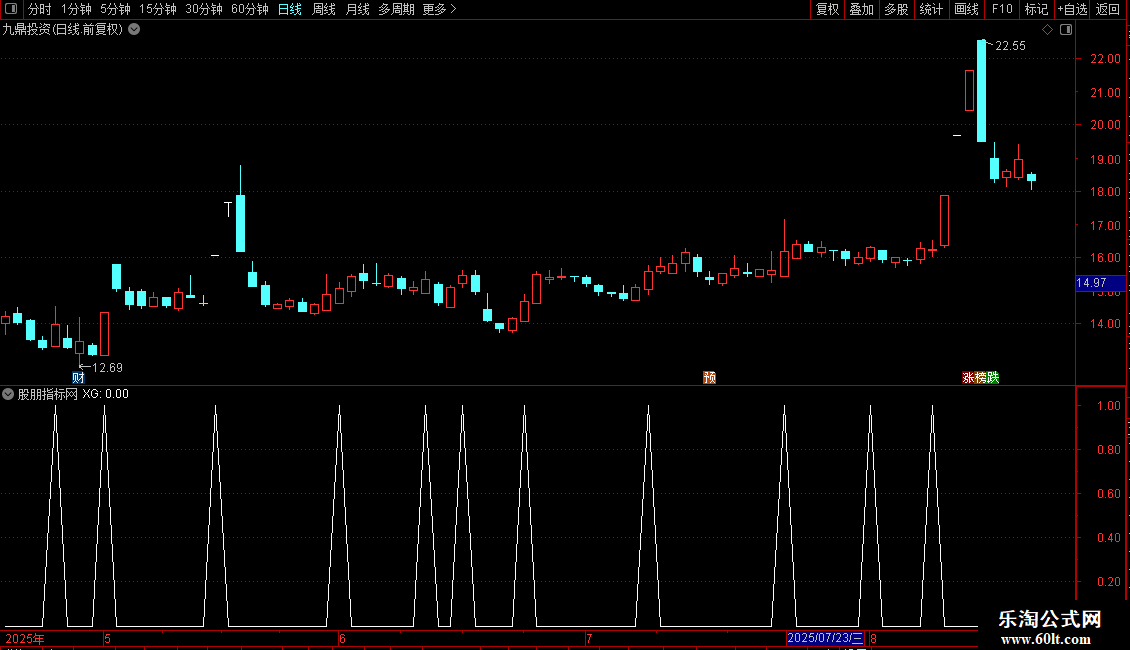Open 多周期 multi-period view
This screenshot has height=650, width=1130.
(x=396, y=9)
